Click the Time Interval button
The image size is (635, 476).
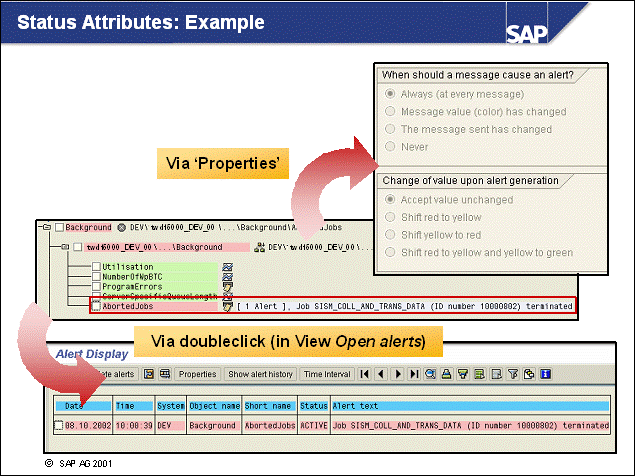click(x=327, y=374)
